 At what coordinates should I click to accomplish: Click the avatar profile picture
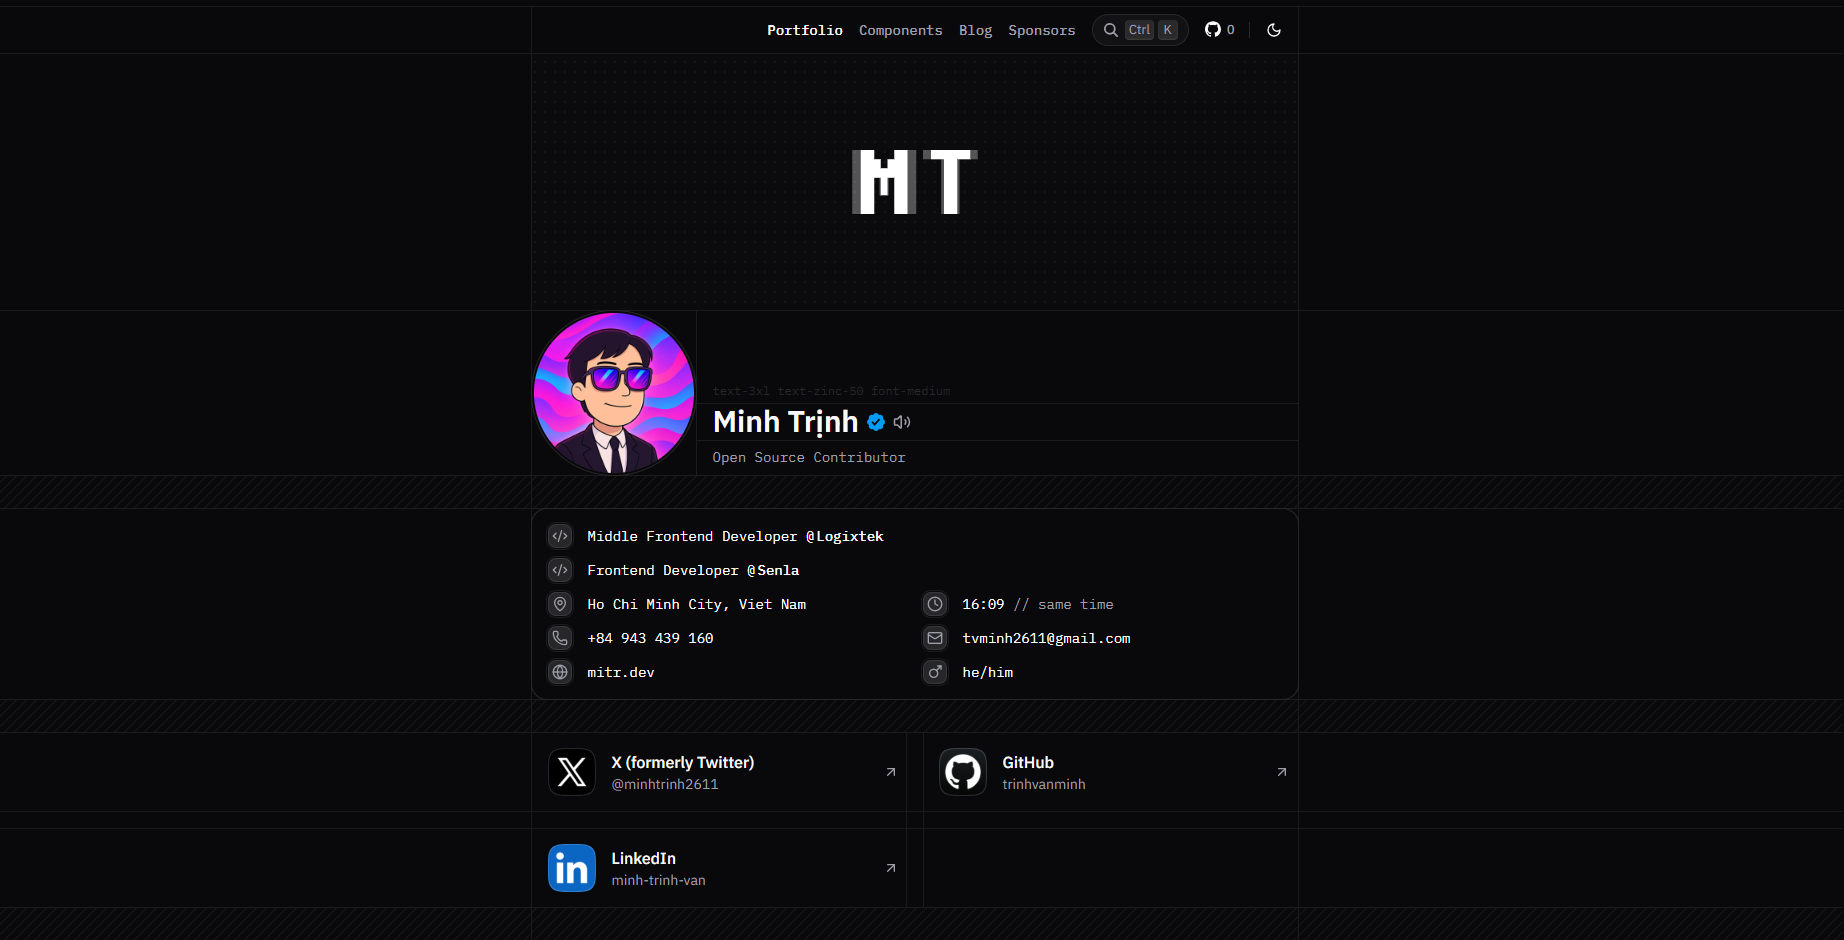pyautogui.click(x=612, y=392)
